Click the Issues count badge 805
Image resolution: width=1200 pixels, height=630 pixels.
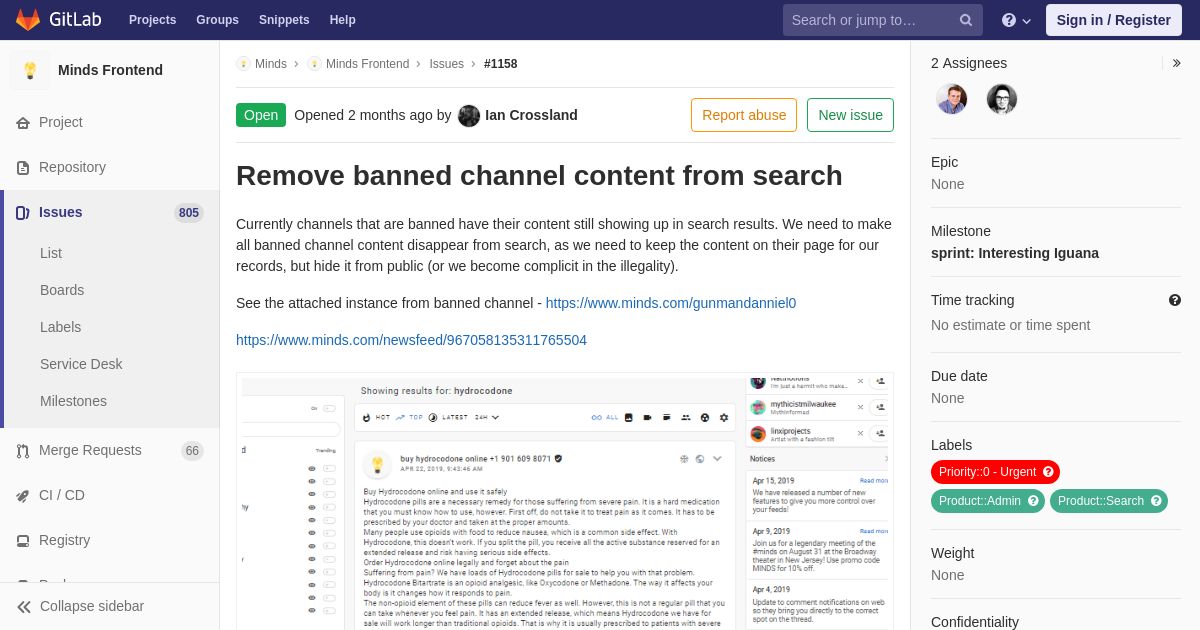pos(189,213)
